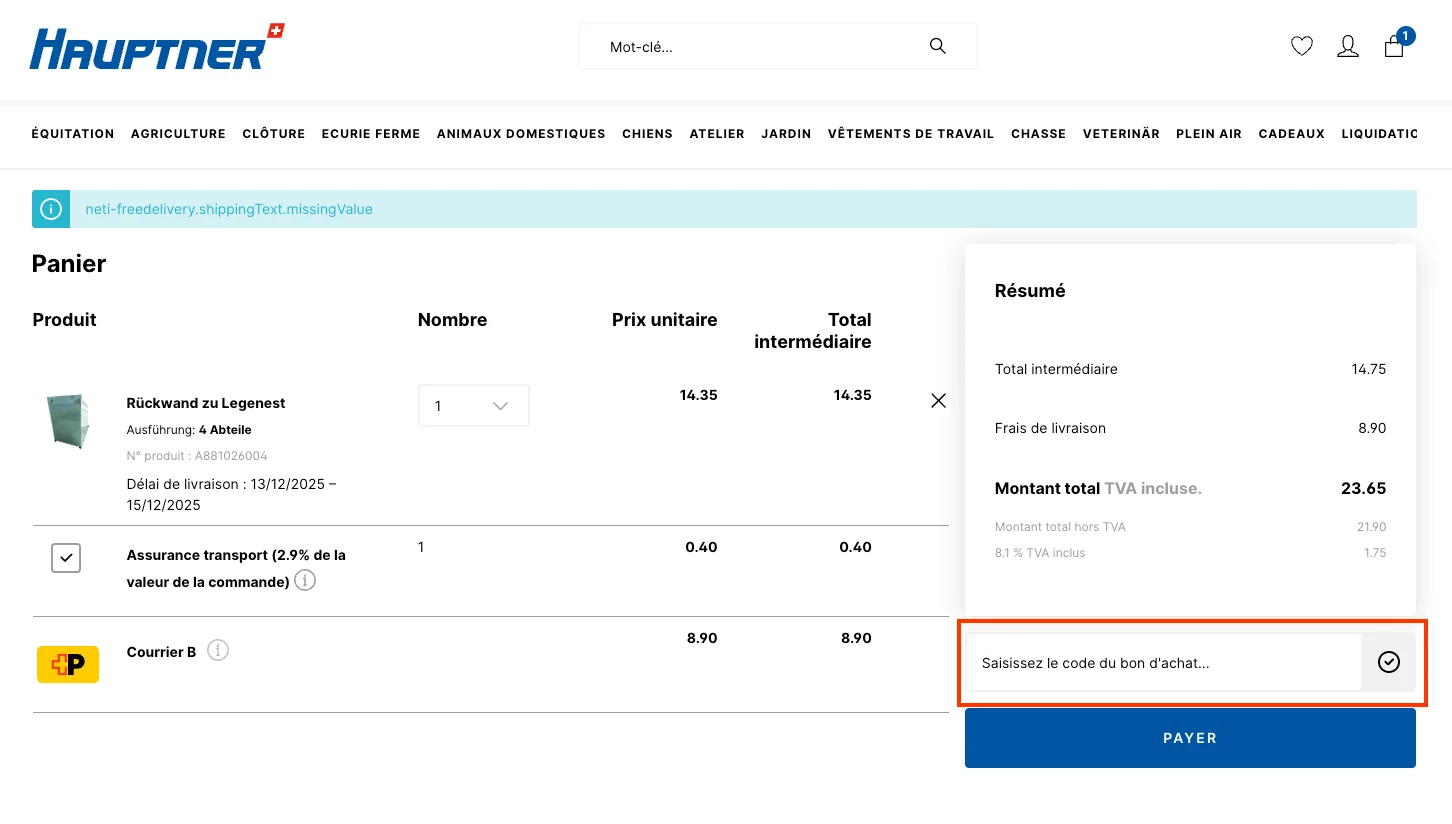The width and height of the screenshot is (1452, 824).
Task: Open the ÉQUITATION menu item
Action: 72,133
